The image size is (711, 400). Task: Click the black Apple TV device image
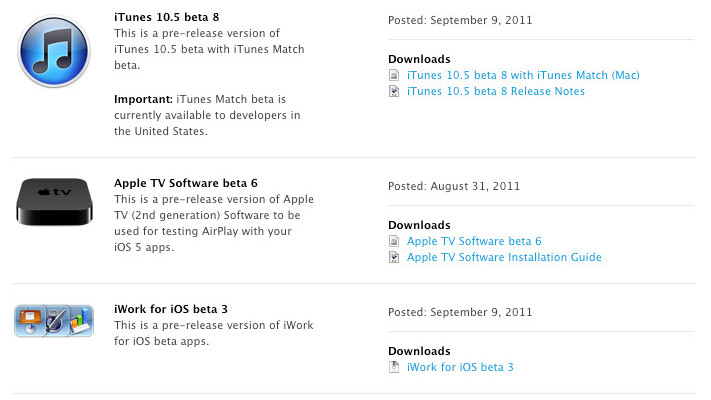point(56,201)
